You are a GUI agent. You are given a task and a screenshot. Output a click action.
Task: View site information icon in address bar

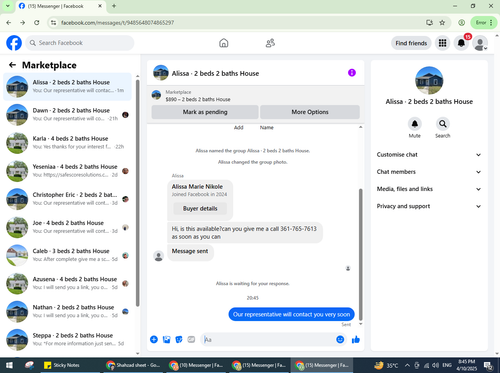[53, 23]
